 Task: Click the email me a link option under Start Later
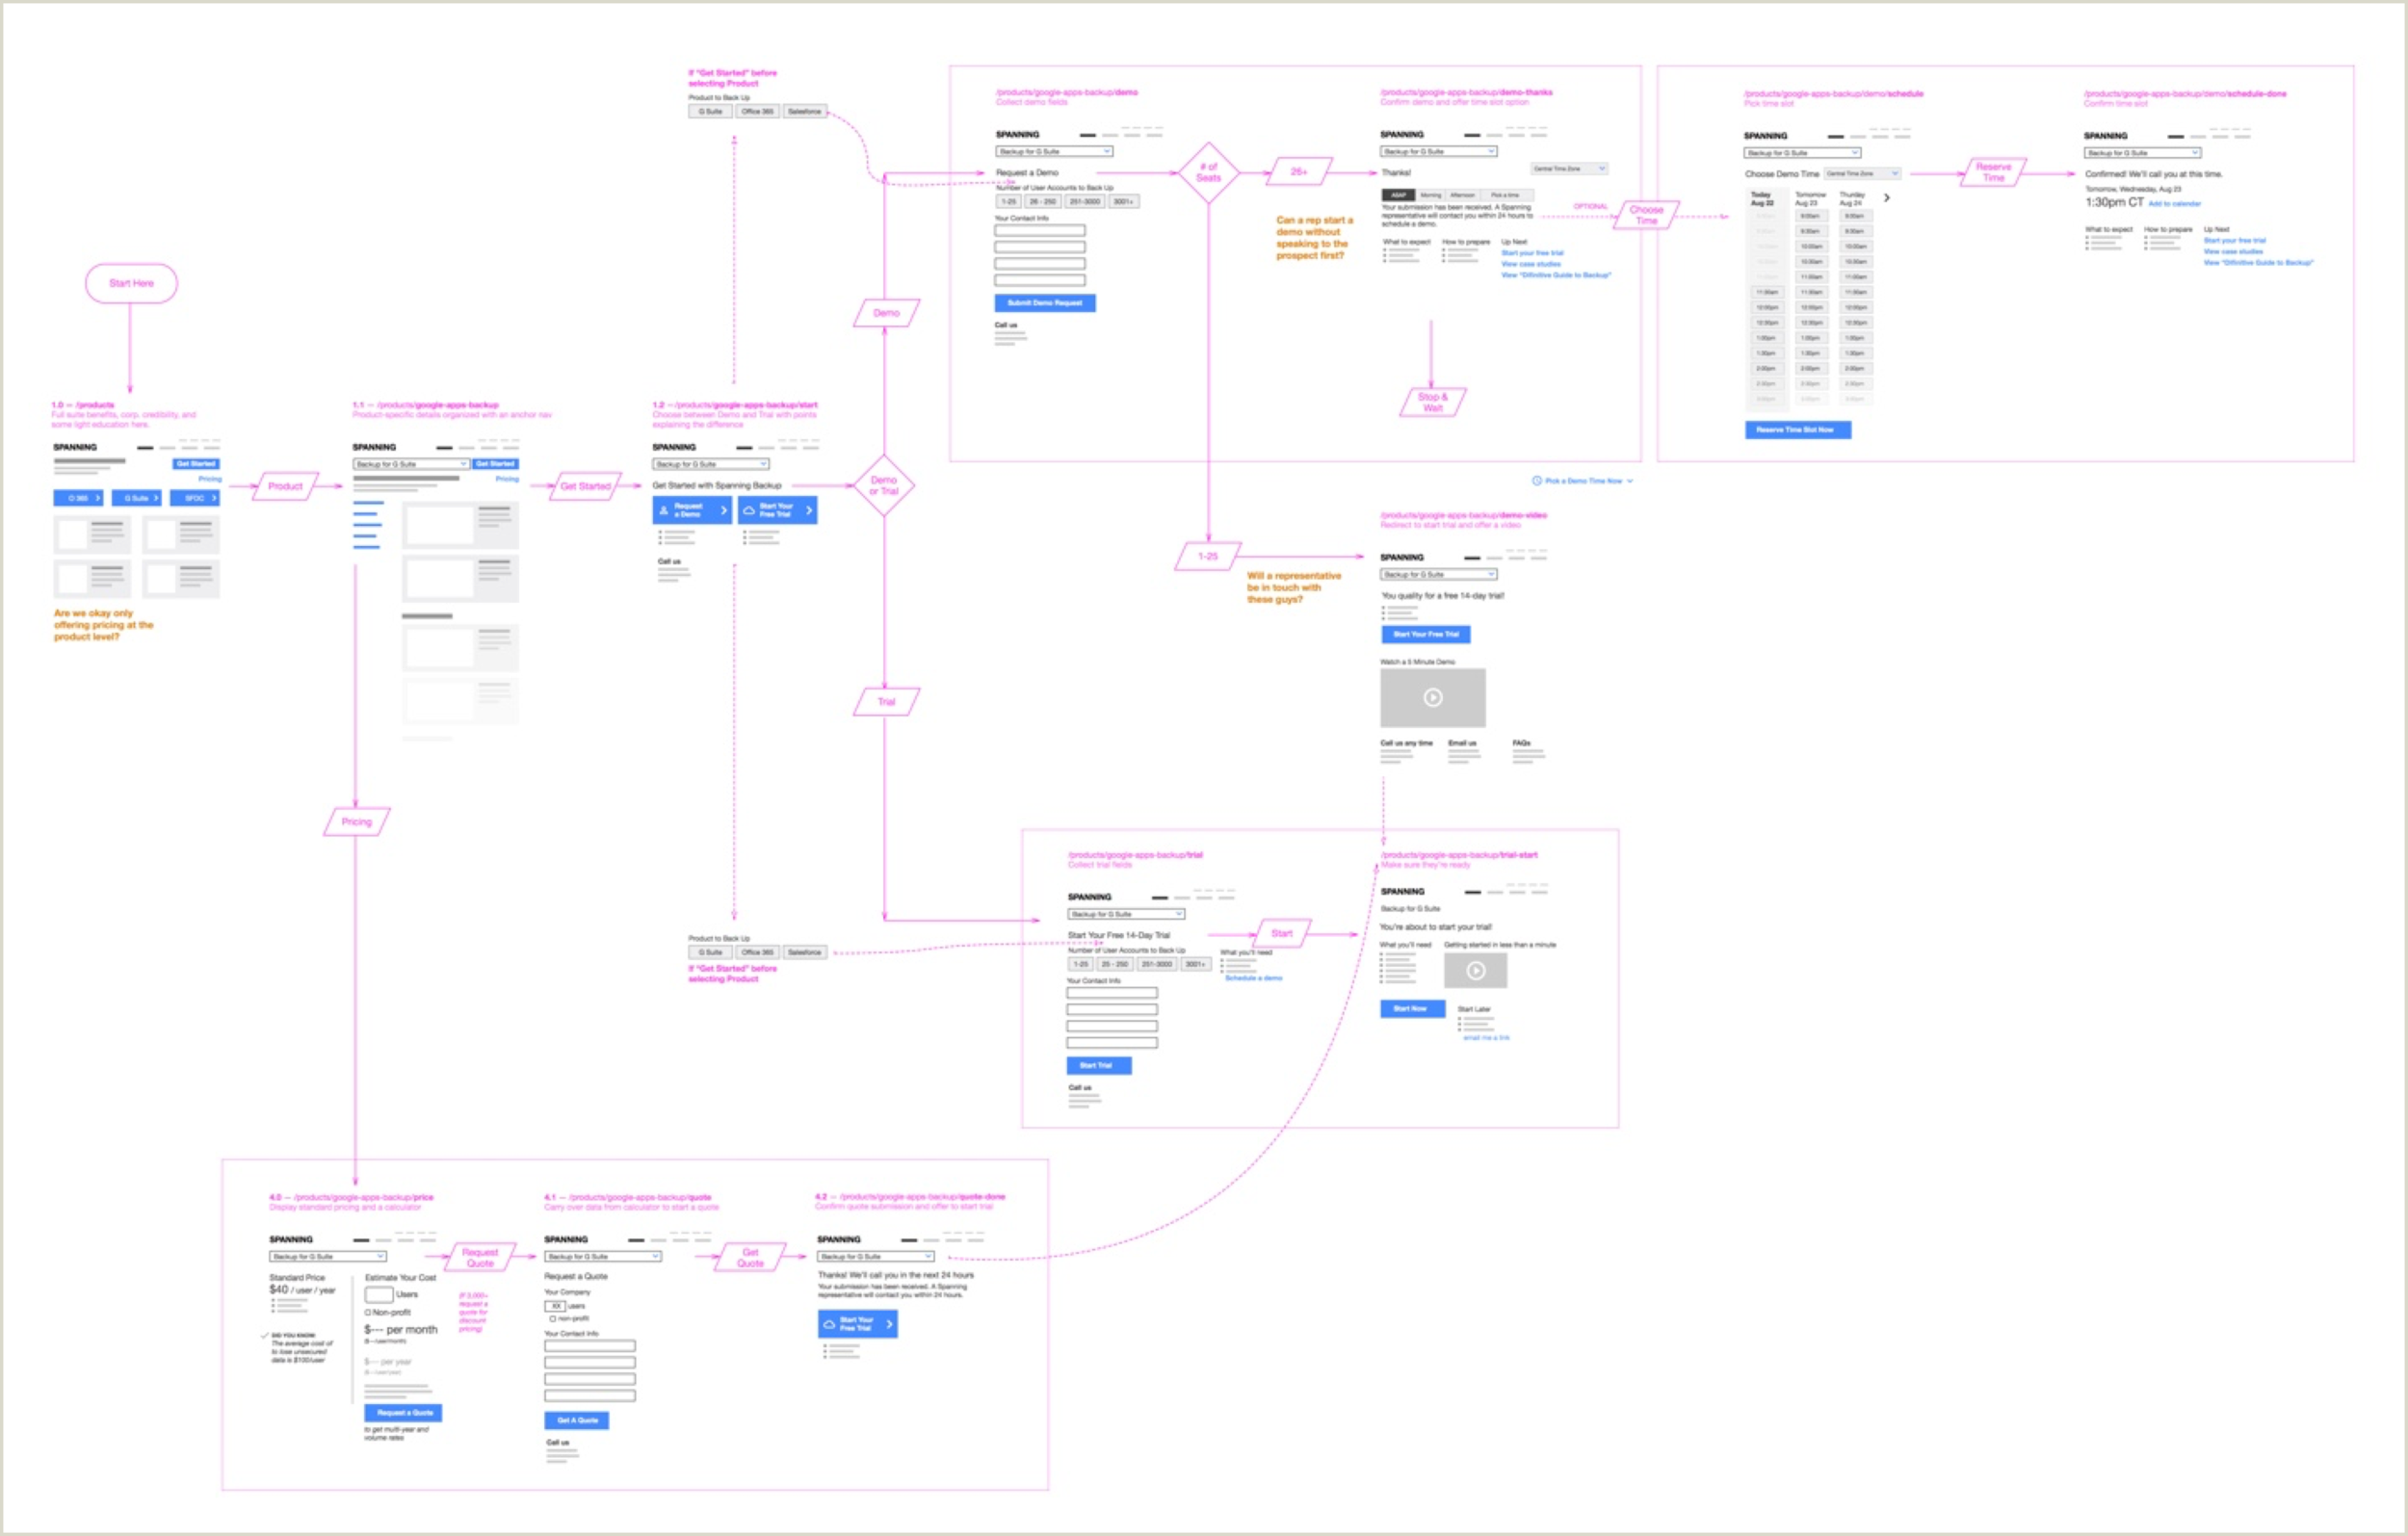pos(1486,1038)
